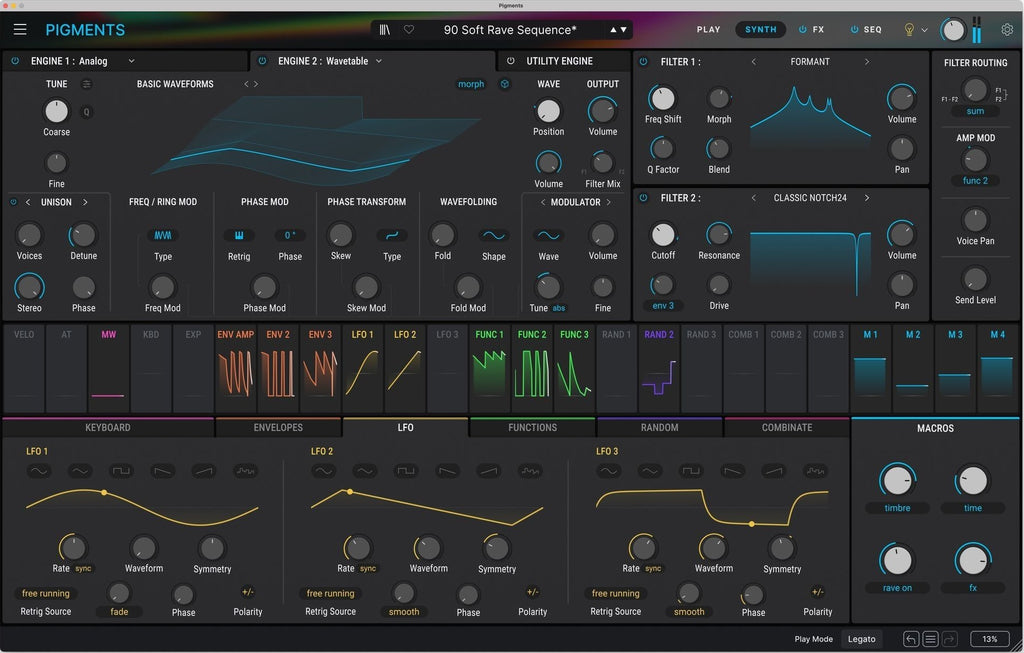Click the Freq/Ring Mod Type waveform icon
Viewport: 1024px width, 653px height.
[163, 235]
